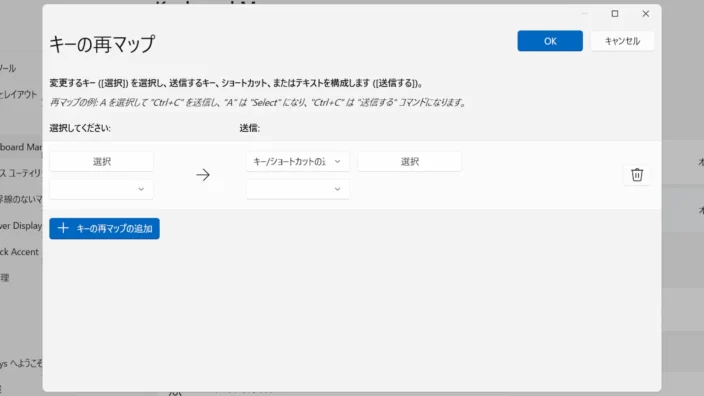The image size is (704, 396).
Task: Click the 選択してください: label
Action: click(80, 128)
